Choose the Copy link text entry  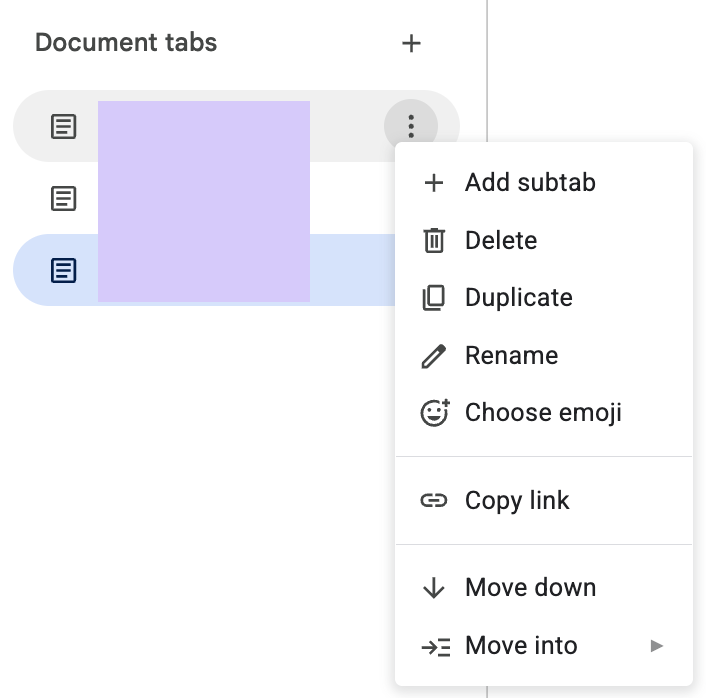coord(517,501)
